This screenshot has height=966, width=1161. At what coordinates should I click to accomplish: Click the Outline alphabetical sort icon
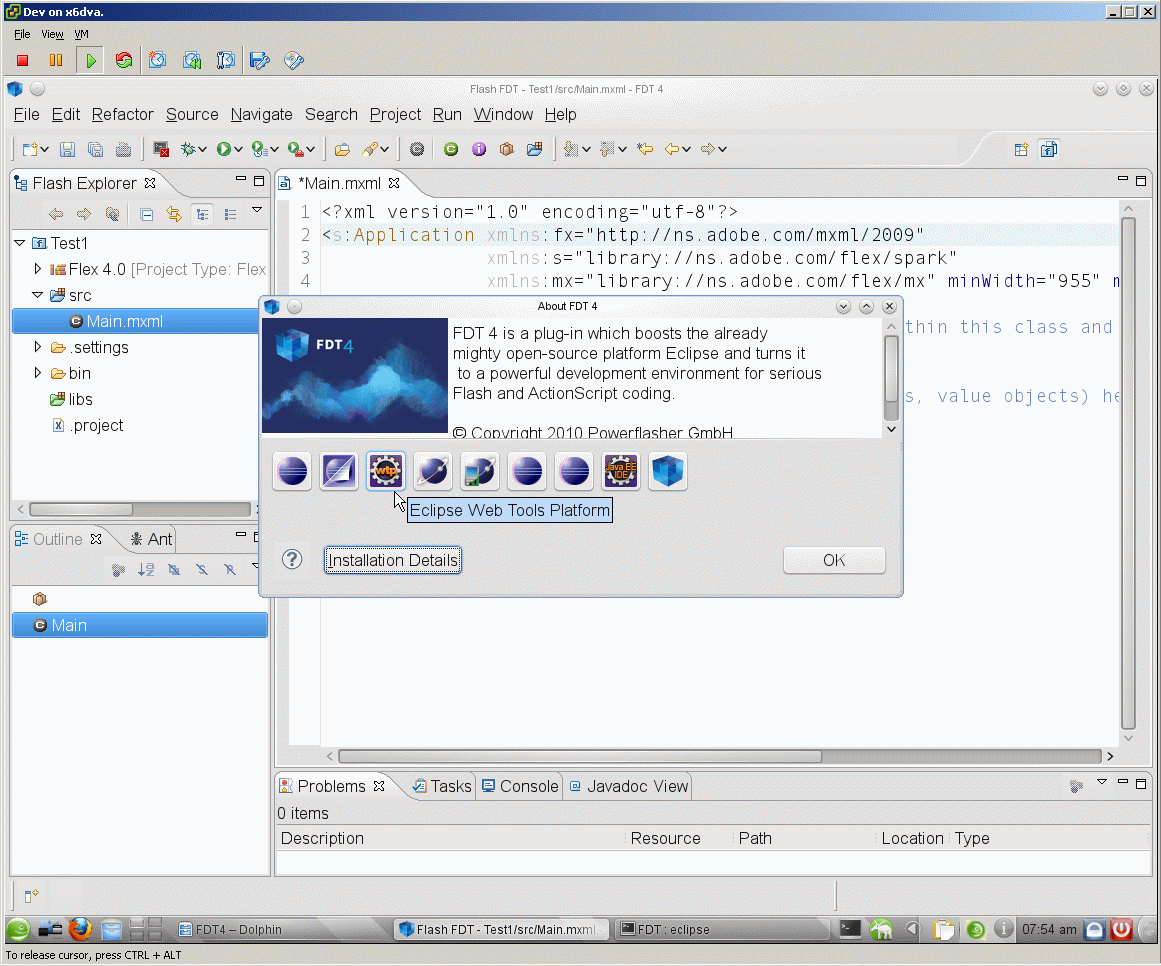coord(146,569)
